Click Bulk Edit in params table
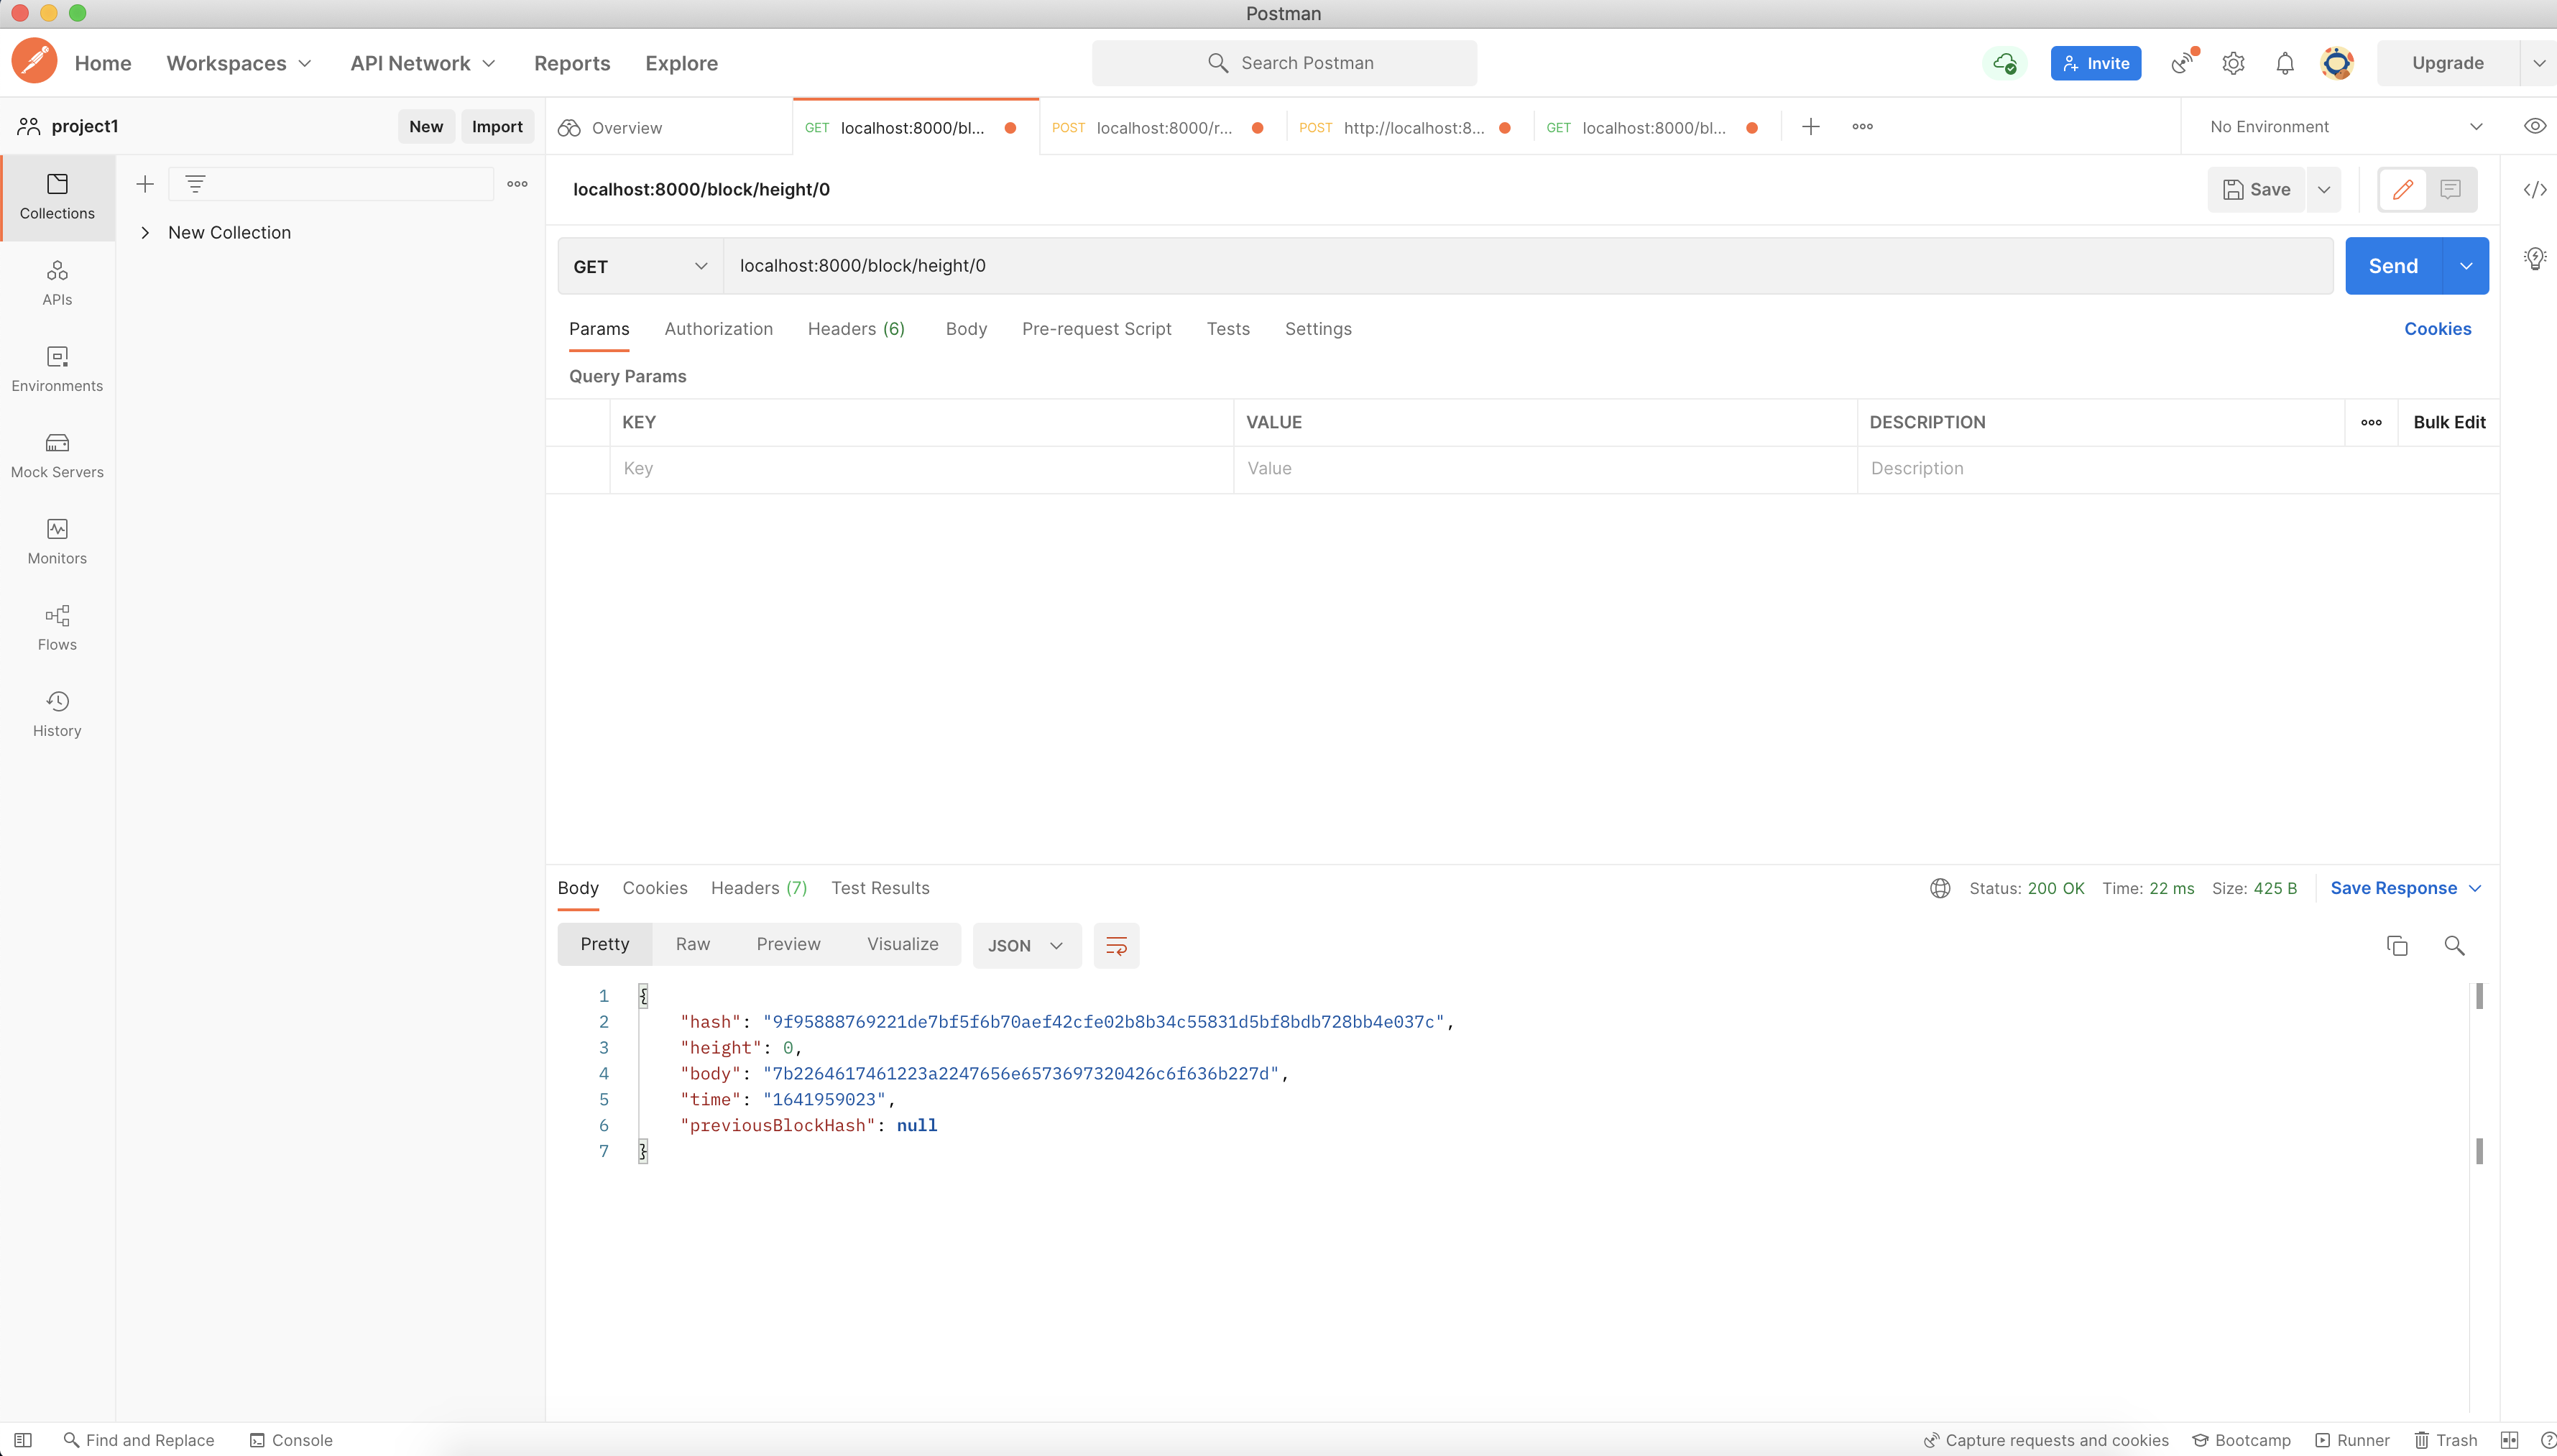Screen dimensions: 2557x1456 click(2449, 422)
